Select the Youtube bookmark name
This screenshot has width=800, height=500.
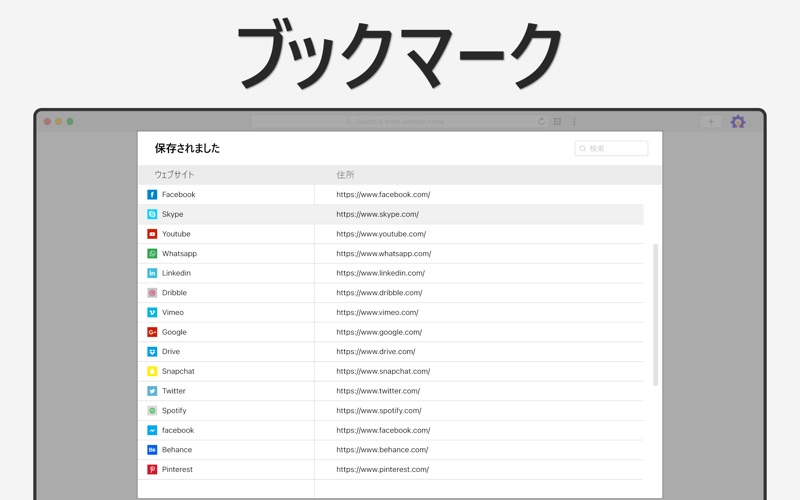[176, 234]
